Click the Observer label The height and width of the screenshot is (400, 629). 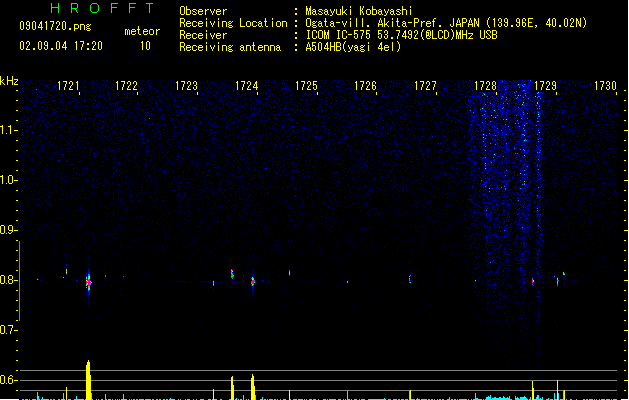203,11
